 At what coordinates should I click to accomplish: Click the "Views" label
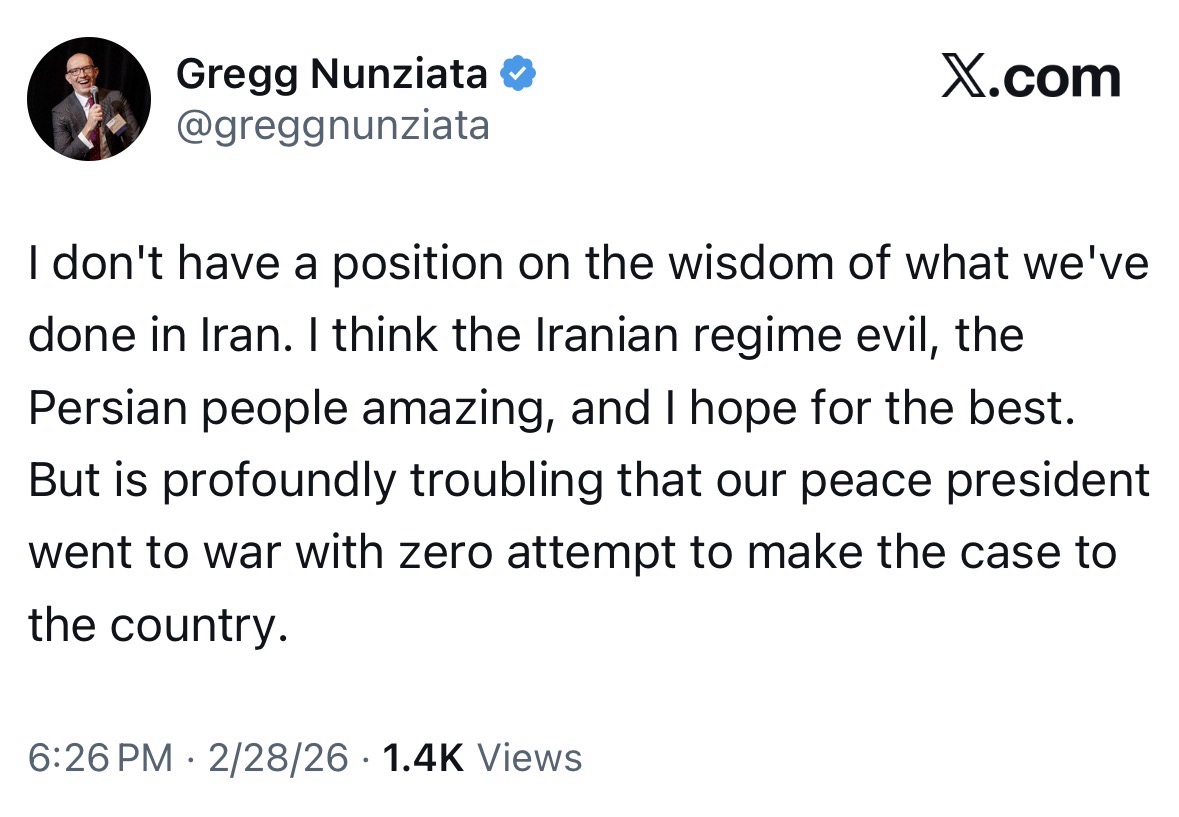pyautogui.click(x=530, y=757)
